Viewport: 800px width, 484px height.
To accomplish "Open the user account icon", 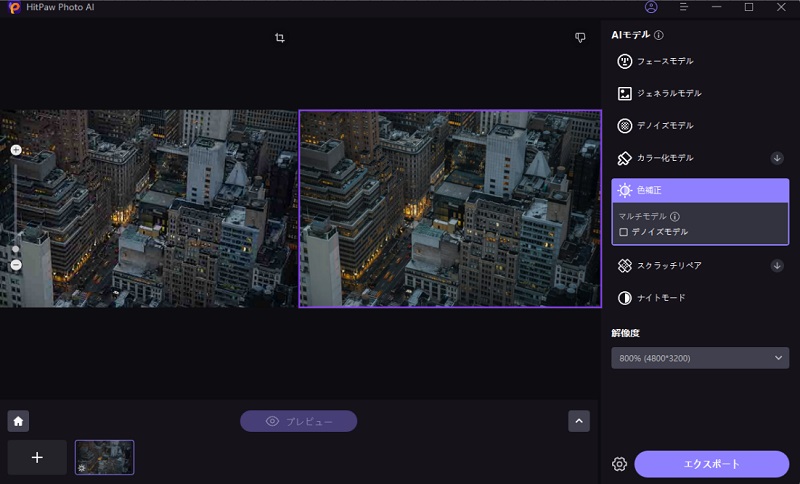I will [x=651, y=7].
